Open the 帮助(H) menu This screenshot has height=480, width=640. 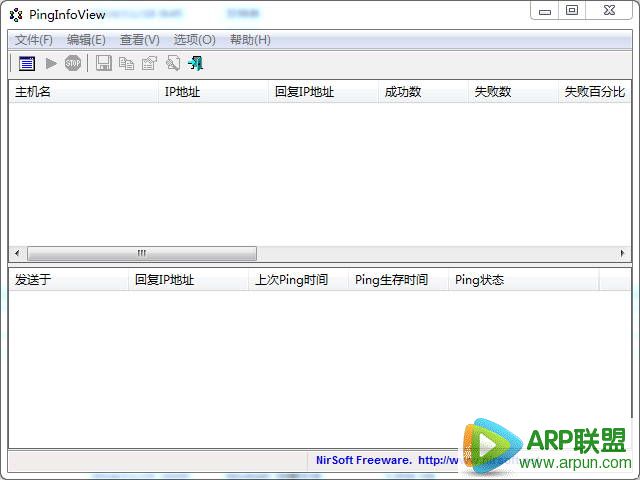(x=250, y=40)
